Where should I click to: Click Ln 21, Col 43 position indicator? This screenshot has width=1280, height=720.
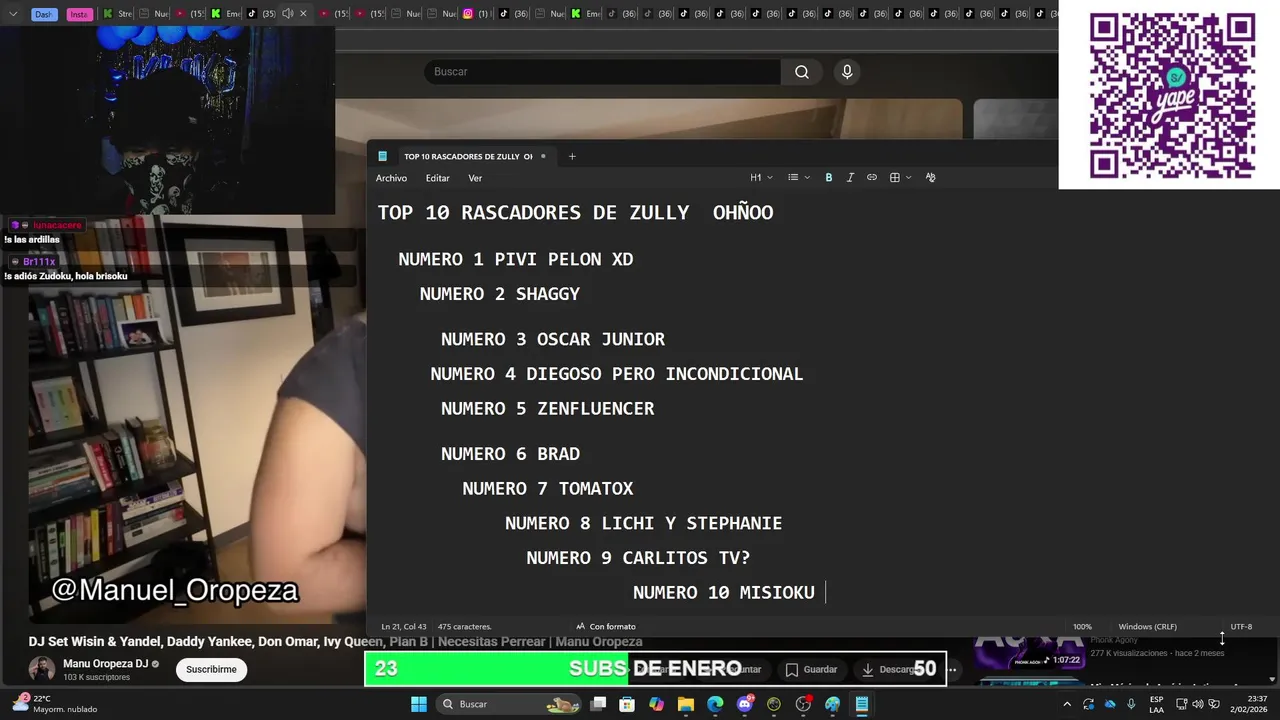404,627
